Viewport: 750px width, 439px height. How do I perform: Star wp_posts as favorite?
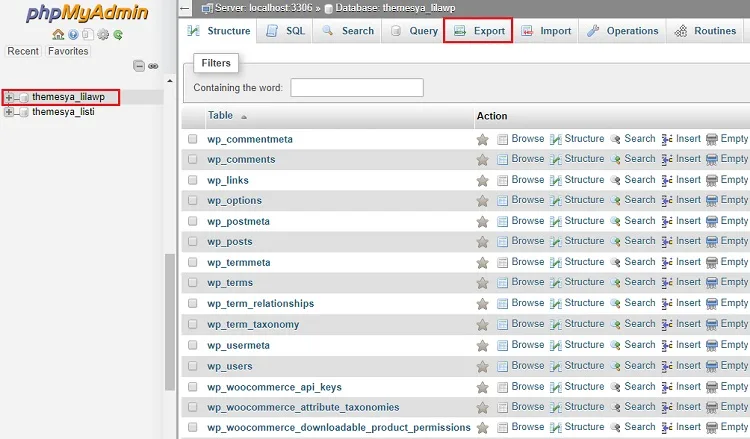point(483,242)
